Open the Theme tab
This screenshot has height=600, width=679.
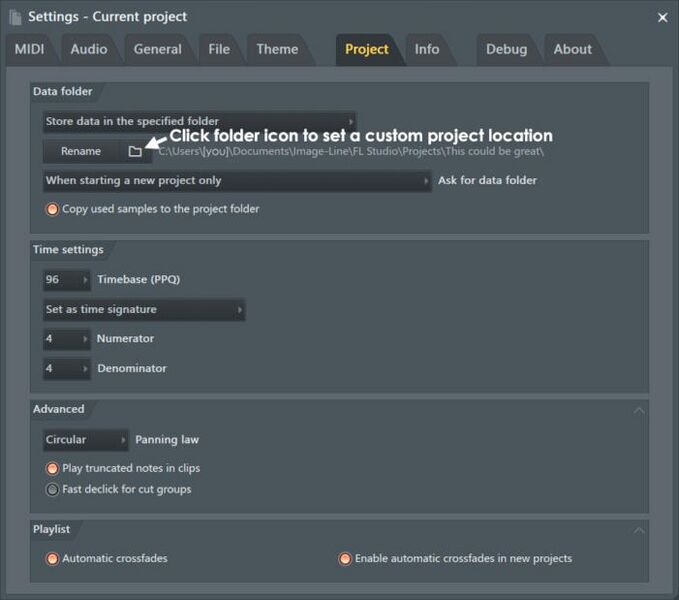(277, 49)
